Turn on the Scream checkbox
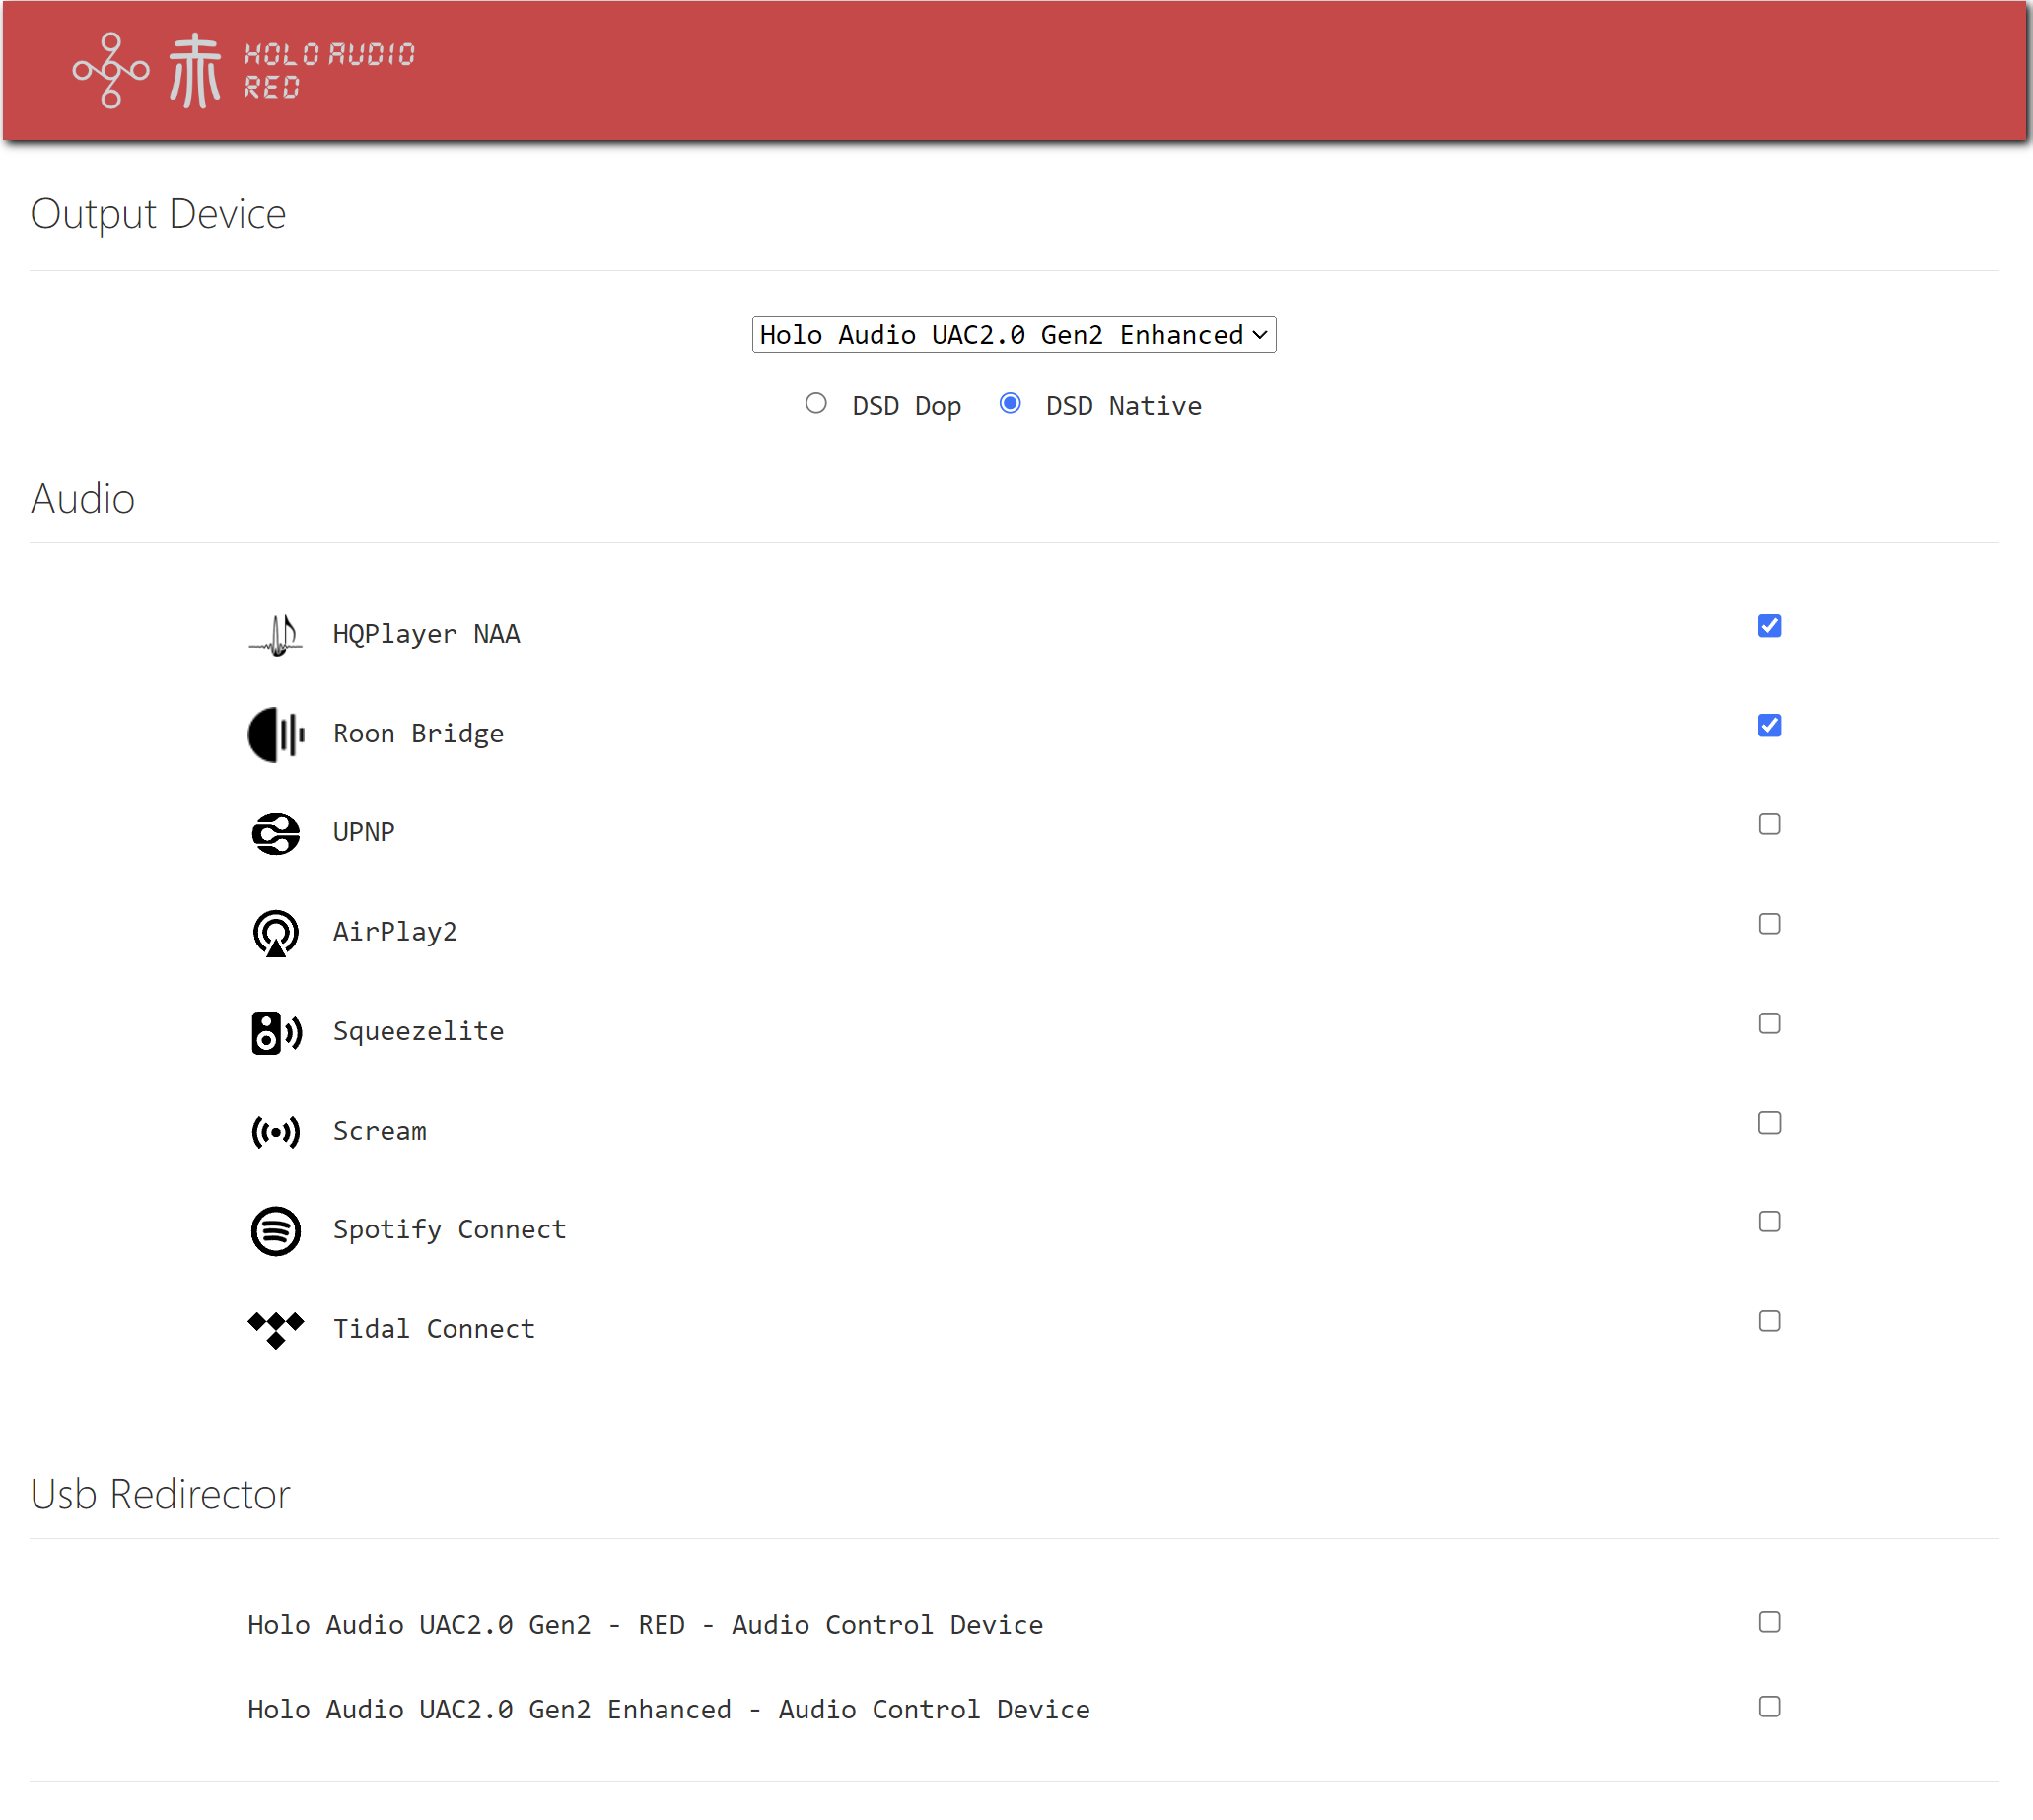 (x=1768, y=1123)
